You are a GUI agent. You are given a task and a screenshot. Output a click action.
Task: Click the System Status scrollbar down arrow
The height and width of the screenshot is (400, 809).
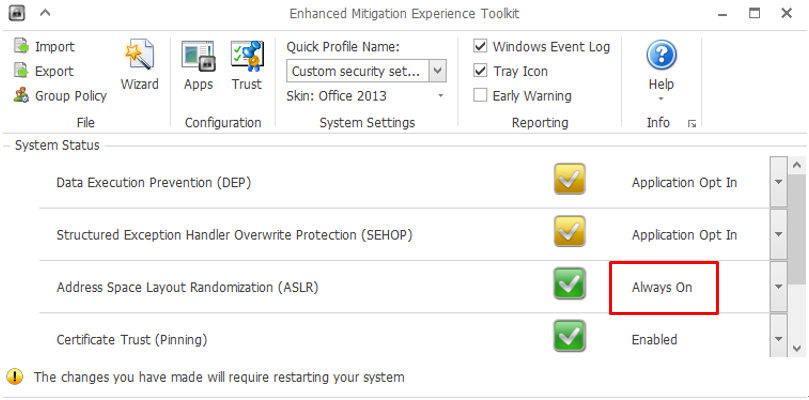(x=797, y=348)
